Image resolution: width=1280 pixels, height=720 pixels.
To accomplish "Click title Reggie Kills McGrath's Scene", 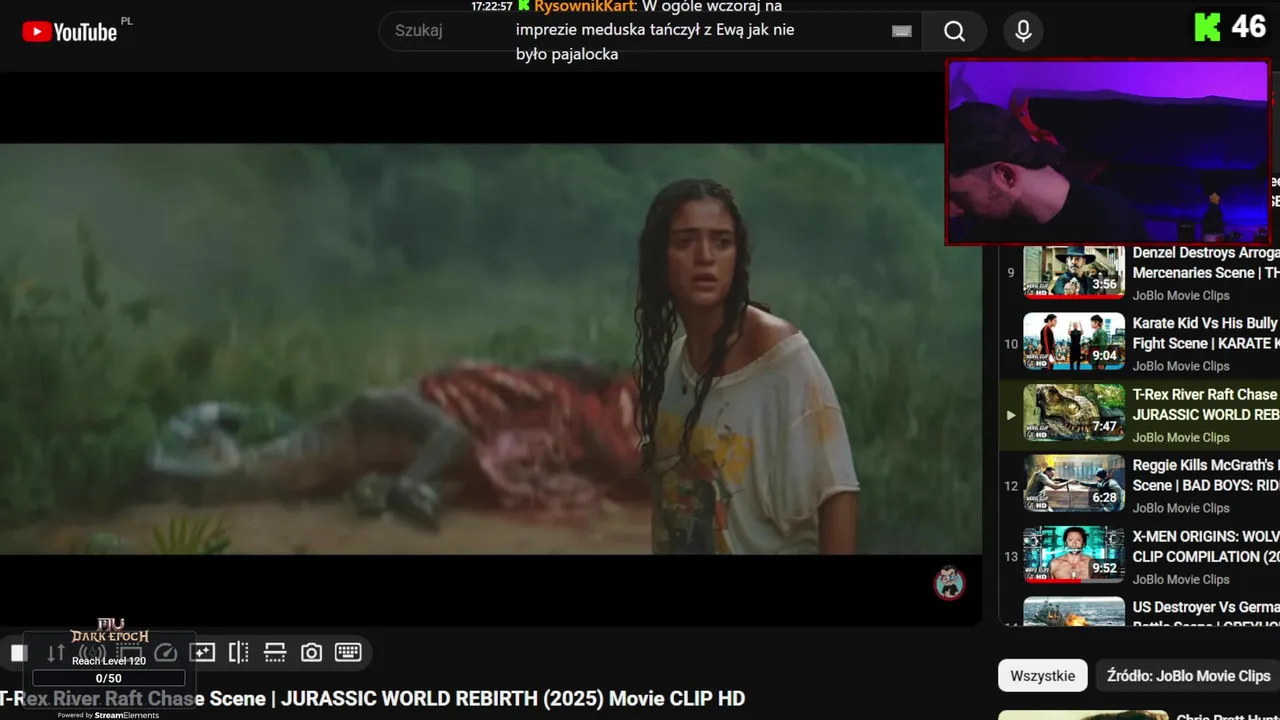I will (x=1206, y=475).
